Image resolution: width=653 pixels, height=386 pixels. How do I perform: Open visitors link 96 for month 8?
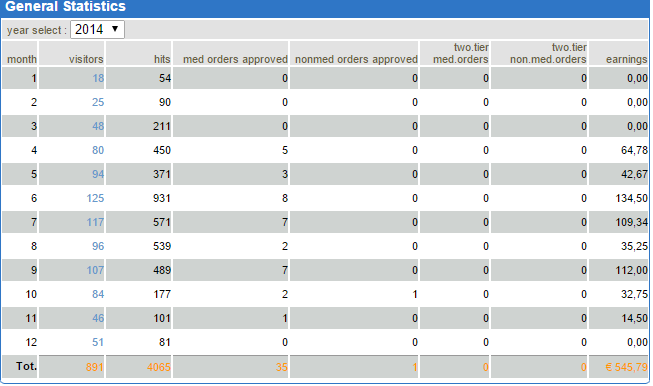click(98, 246)
